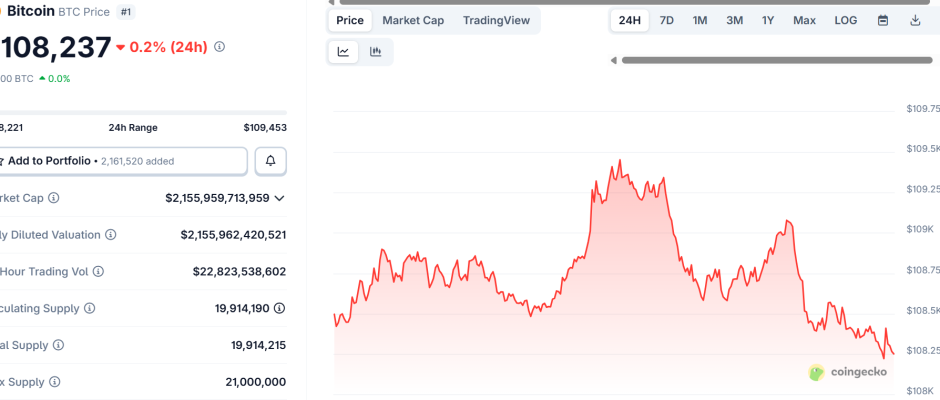Click info icon next to 0.2% (24h)
Image resolution: width=940 pixels, height=400 pixels.
click(220, 46)
